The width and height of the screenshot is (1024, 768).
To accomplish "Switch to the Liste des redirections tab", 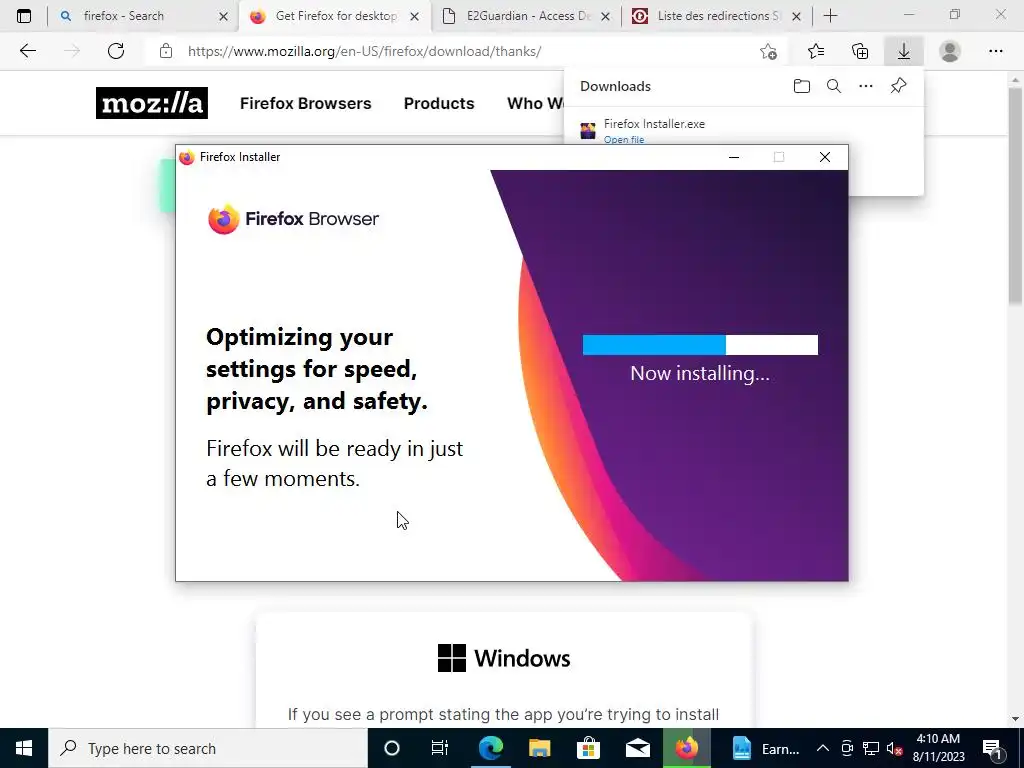I will [x=718, y=16].
